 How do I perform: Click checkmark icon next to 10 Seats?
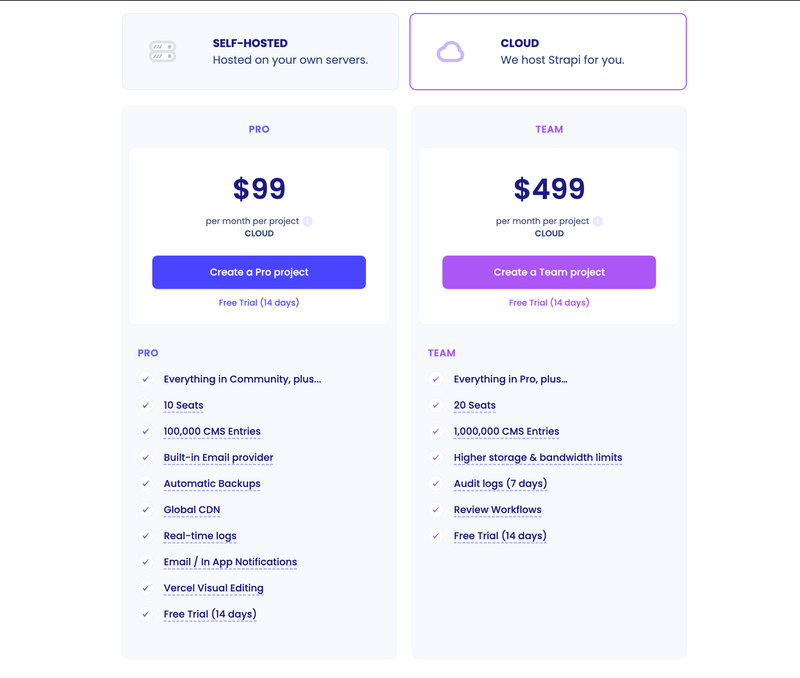[145, 405]
